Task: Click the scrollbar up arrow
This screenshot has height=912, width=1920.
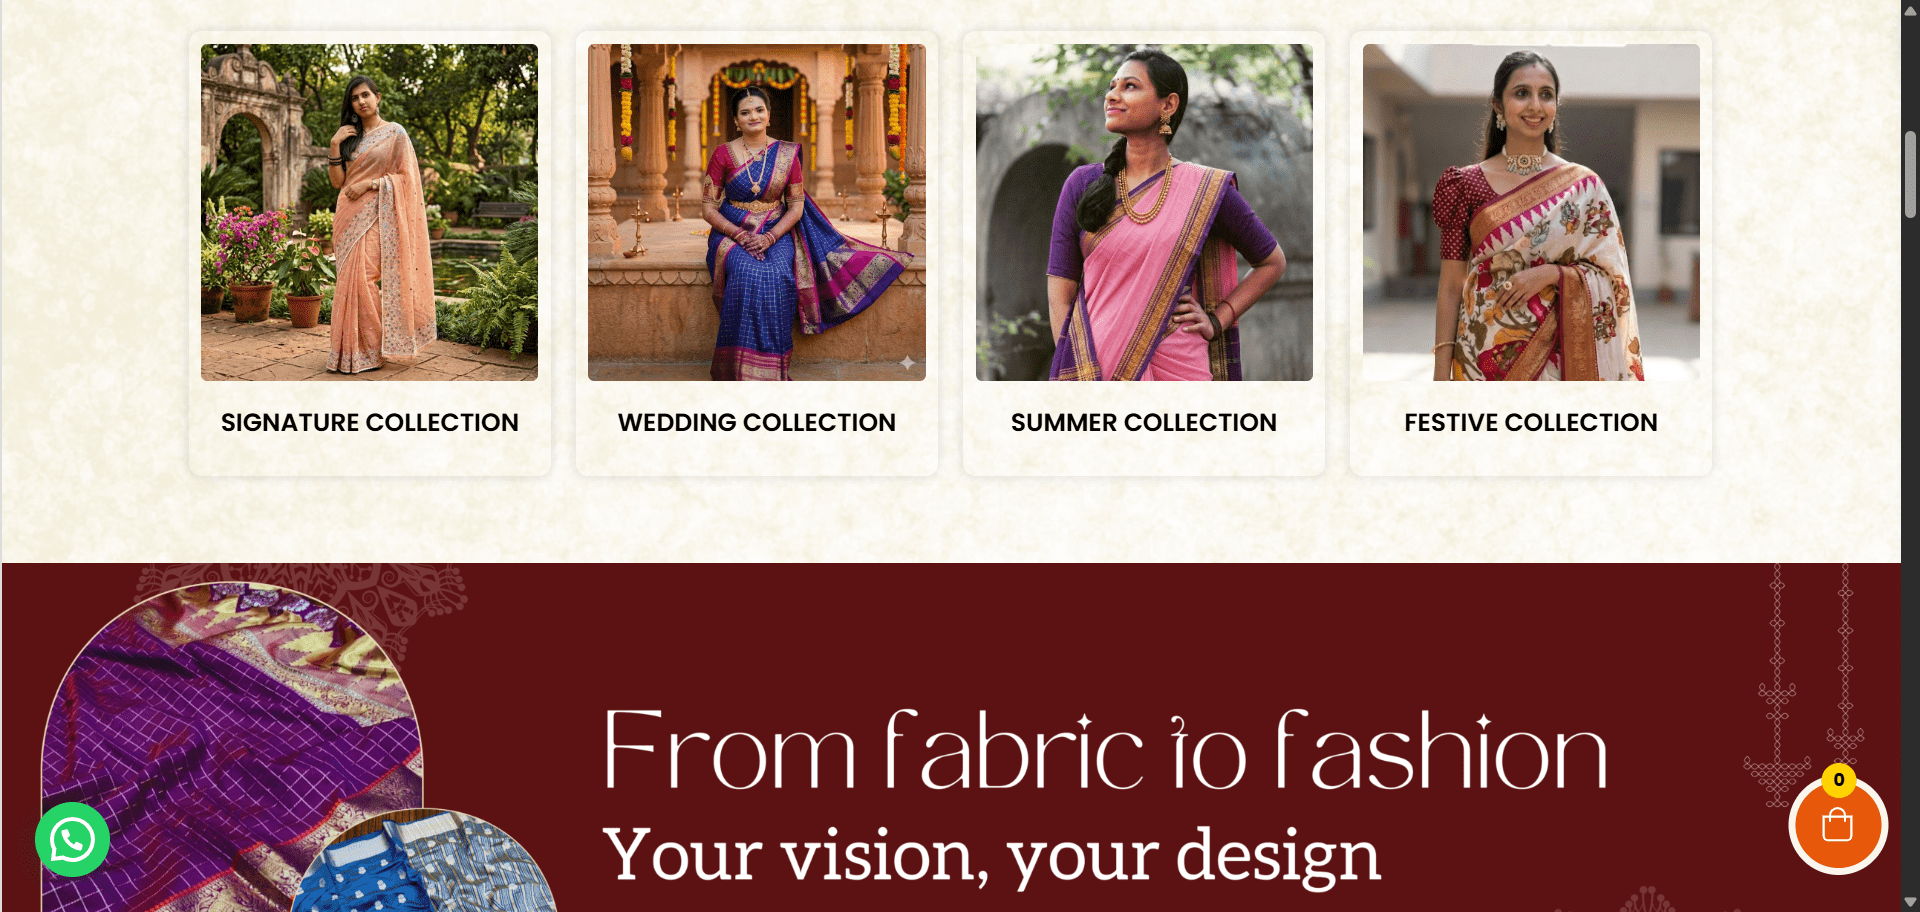Action: [x=1910, y=10]
